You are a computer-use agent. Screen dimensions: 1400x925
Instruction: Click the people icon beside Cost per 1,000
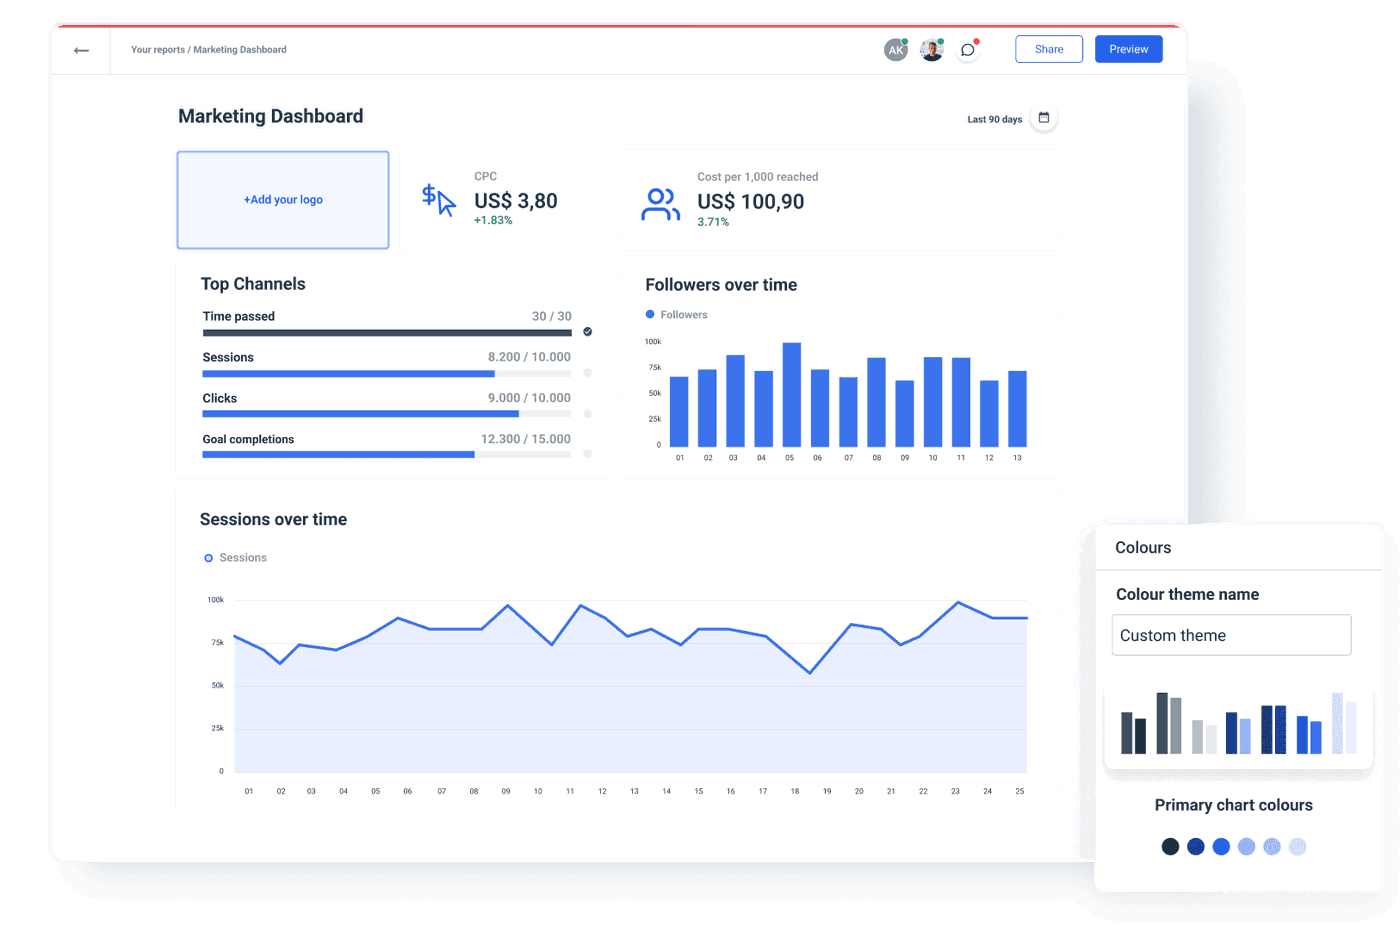[x=660, y=203]
